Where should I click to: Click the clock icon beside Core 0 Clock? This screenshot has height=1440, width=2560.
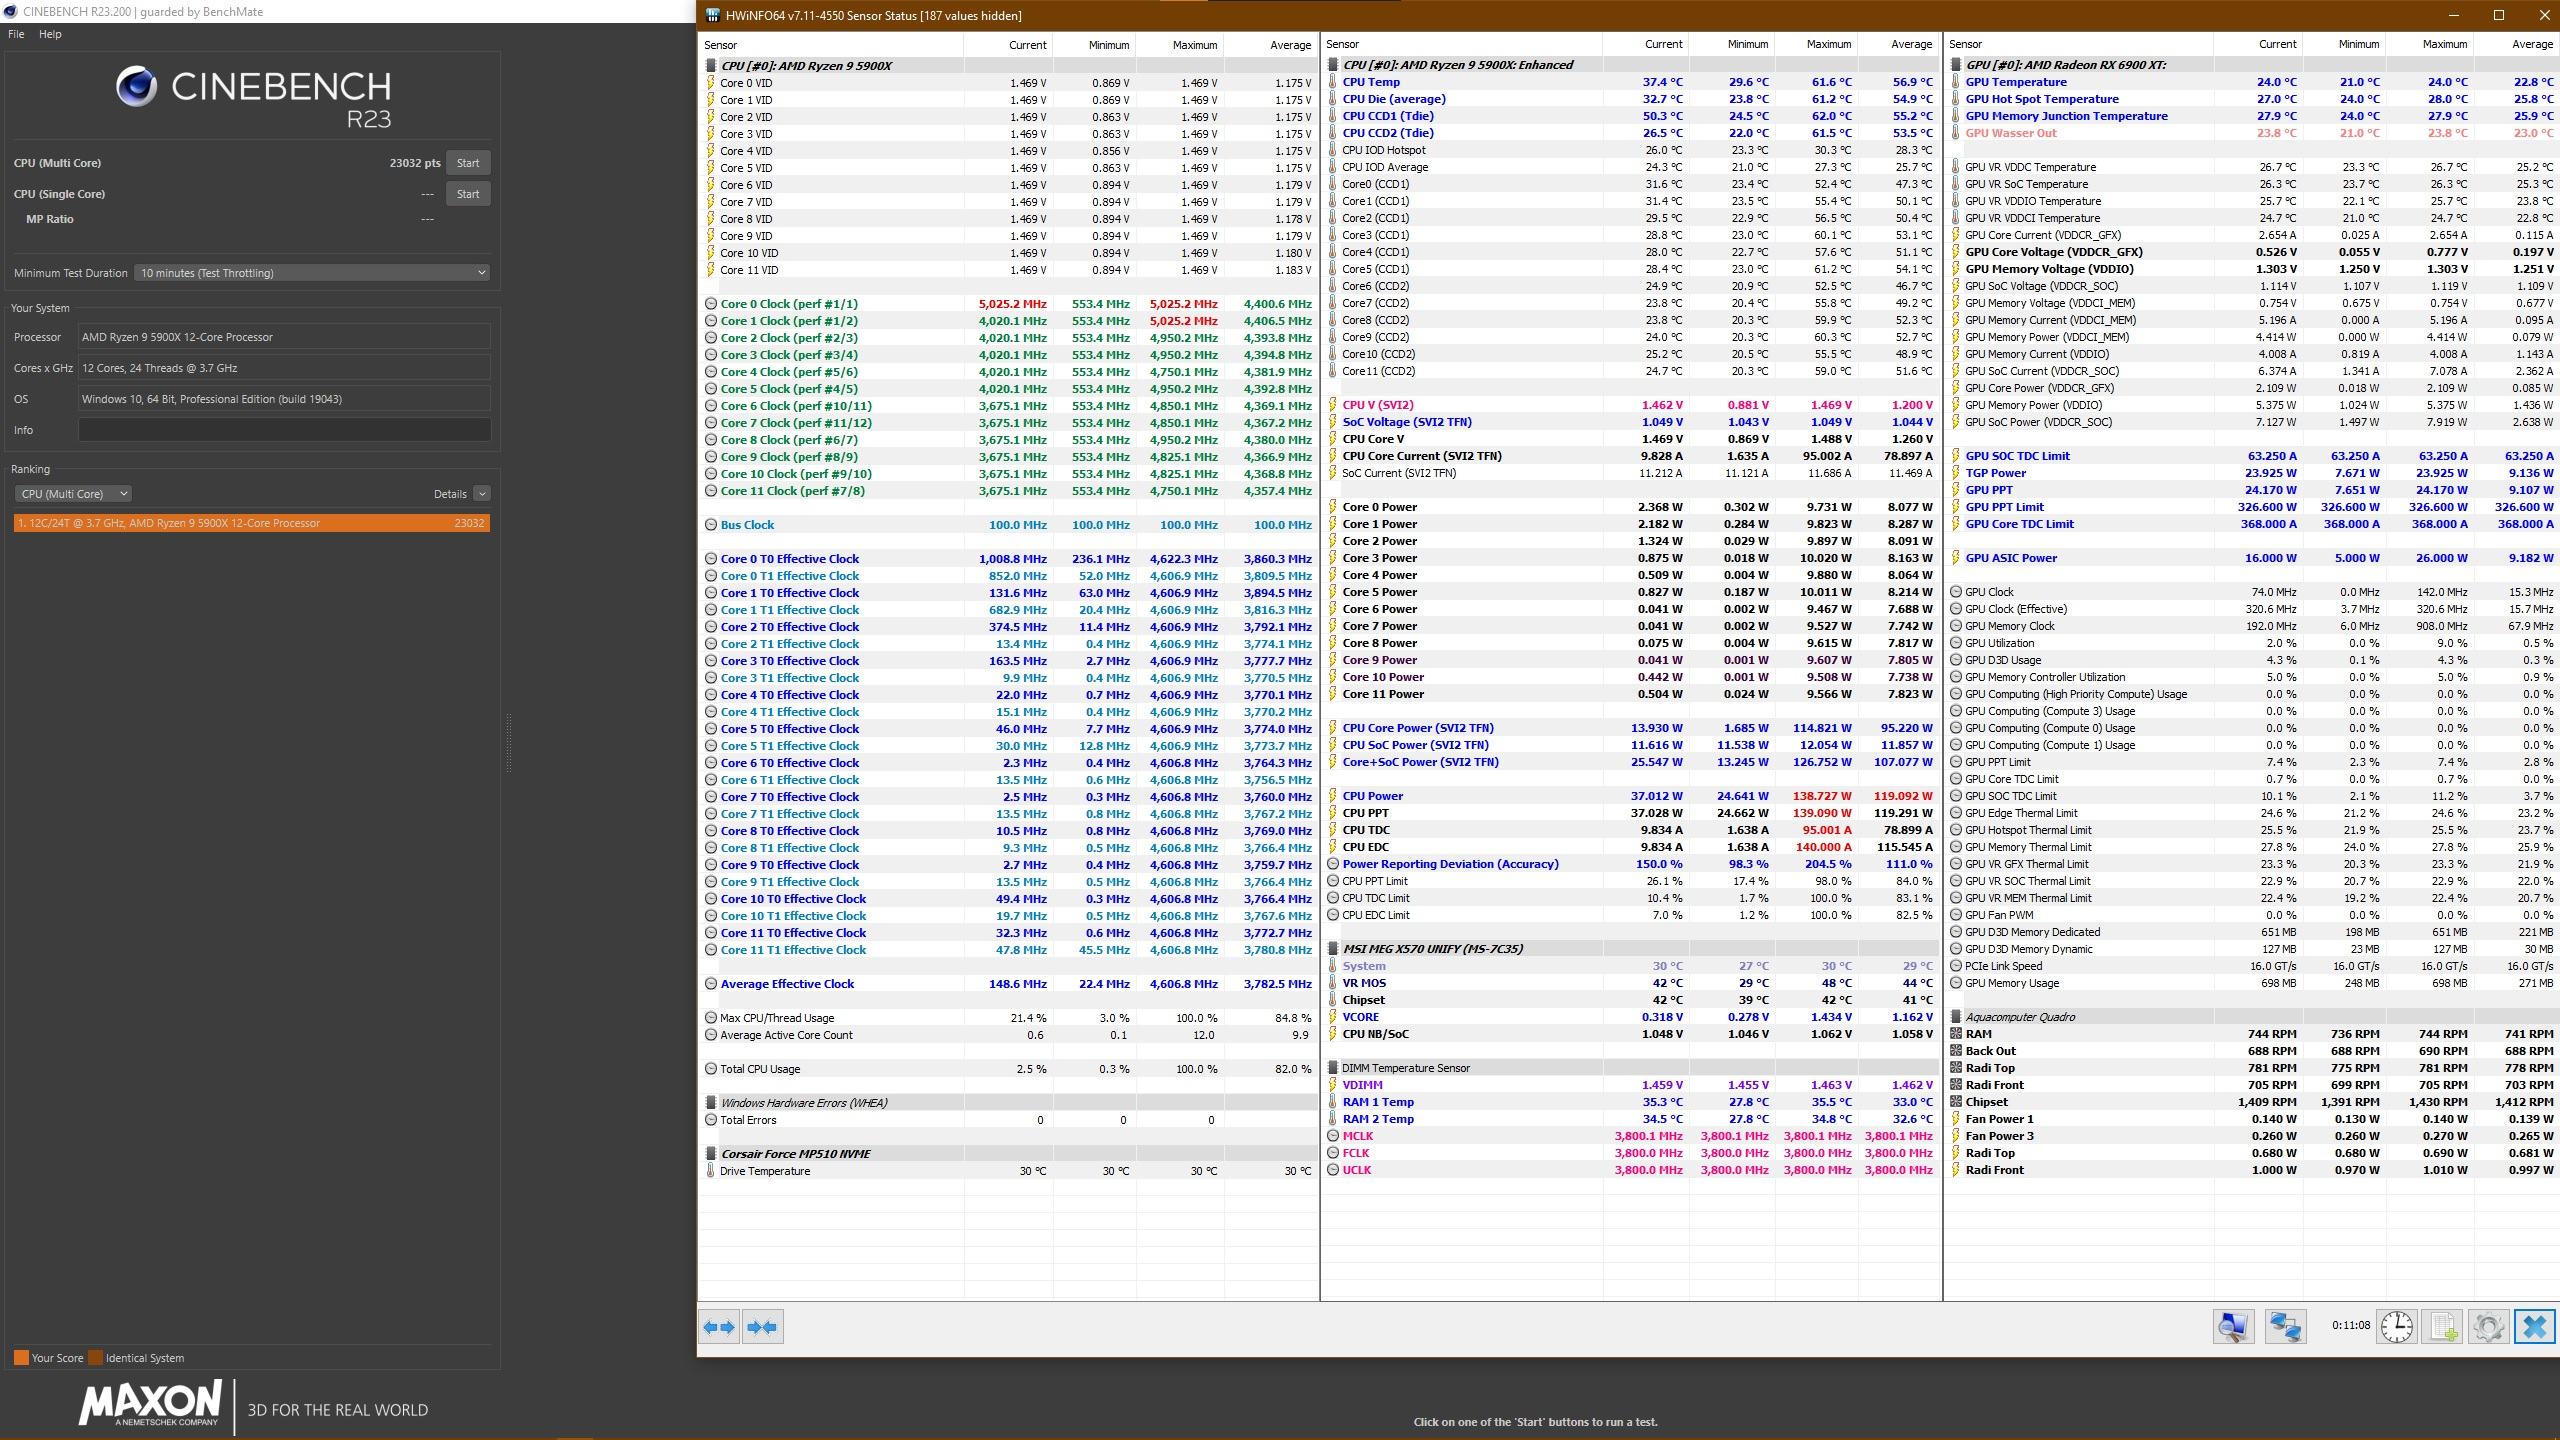(x=711, y=304)
